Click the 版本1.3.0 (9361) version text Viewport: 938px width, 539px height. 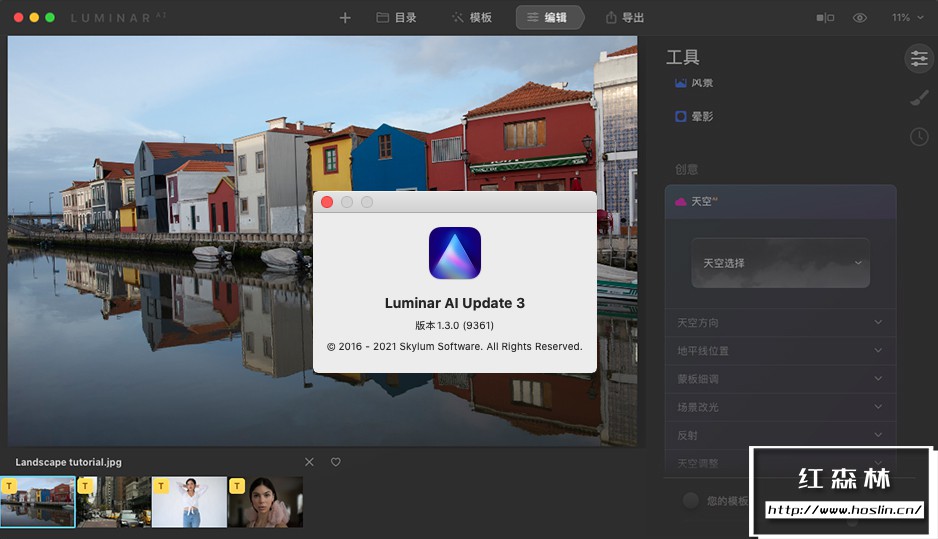455,325
